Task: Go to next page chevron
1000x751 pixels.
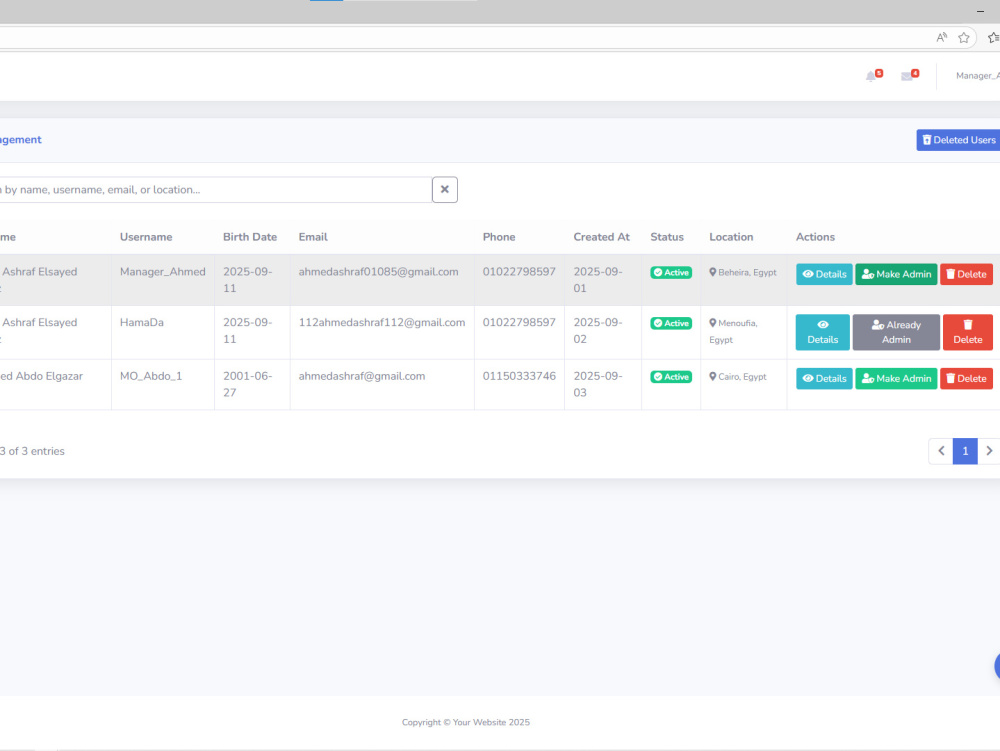Action: pyautogui.click(x=989, y=451)
